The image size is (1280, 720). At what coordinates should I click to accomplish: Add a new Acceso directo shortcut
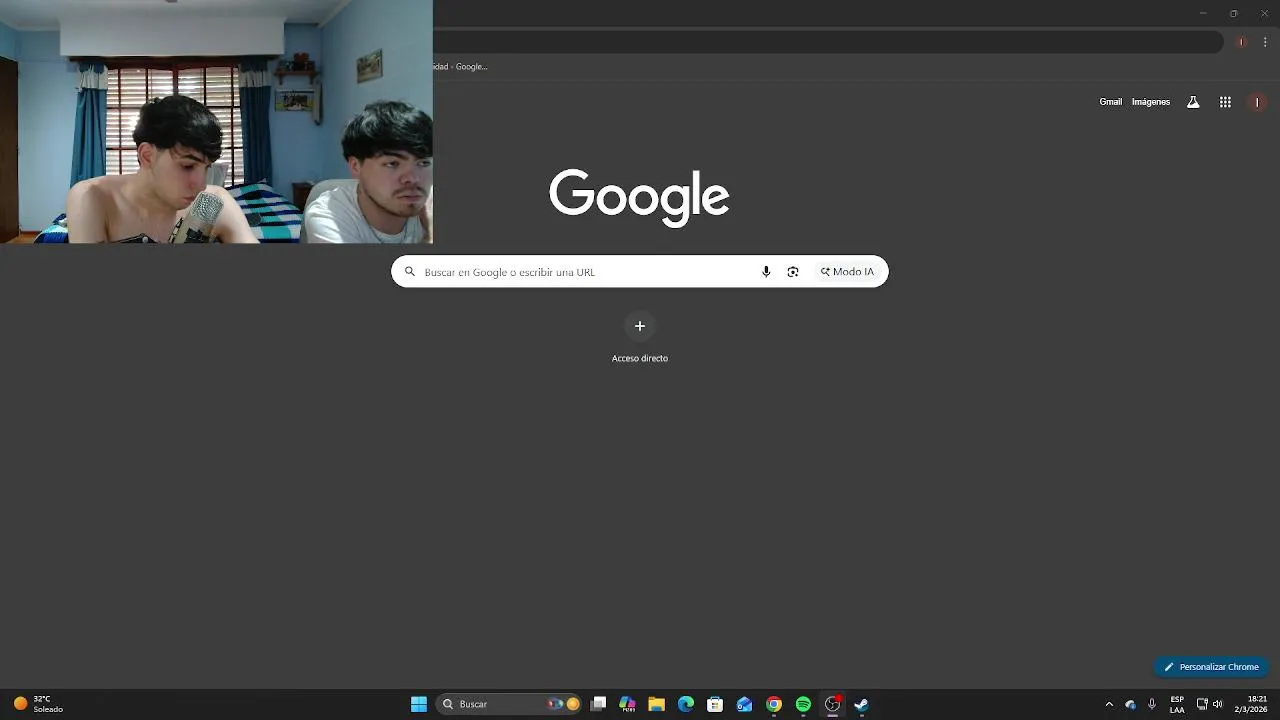point(640,326)
